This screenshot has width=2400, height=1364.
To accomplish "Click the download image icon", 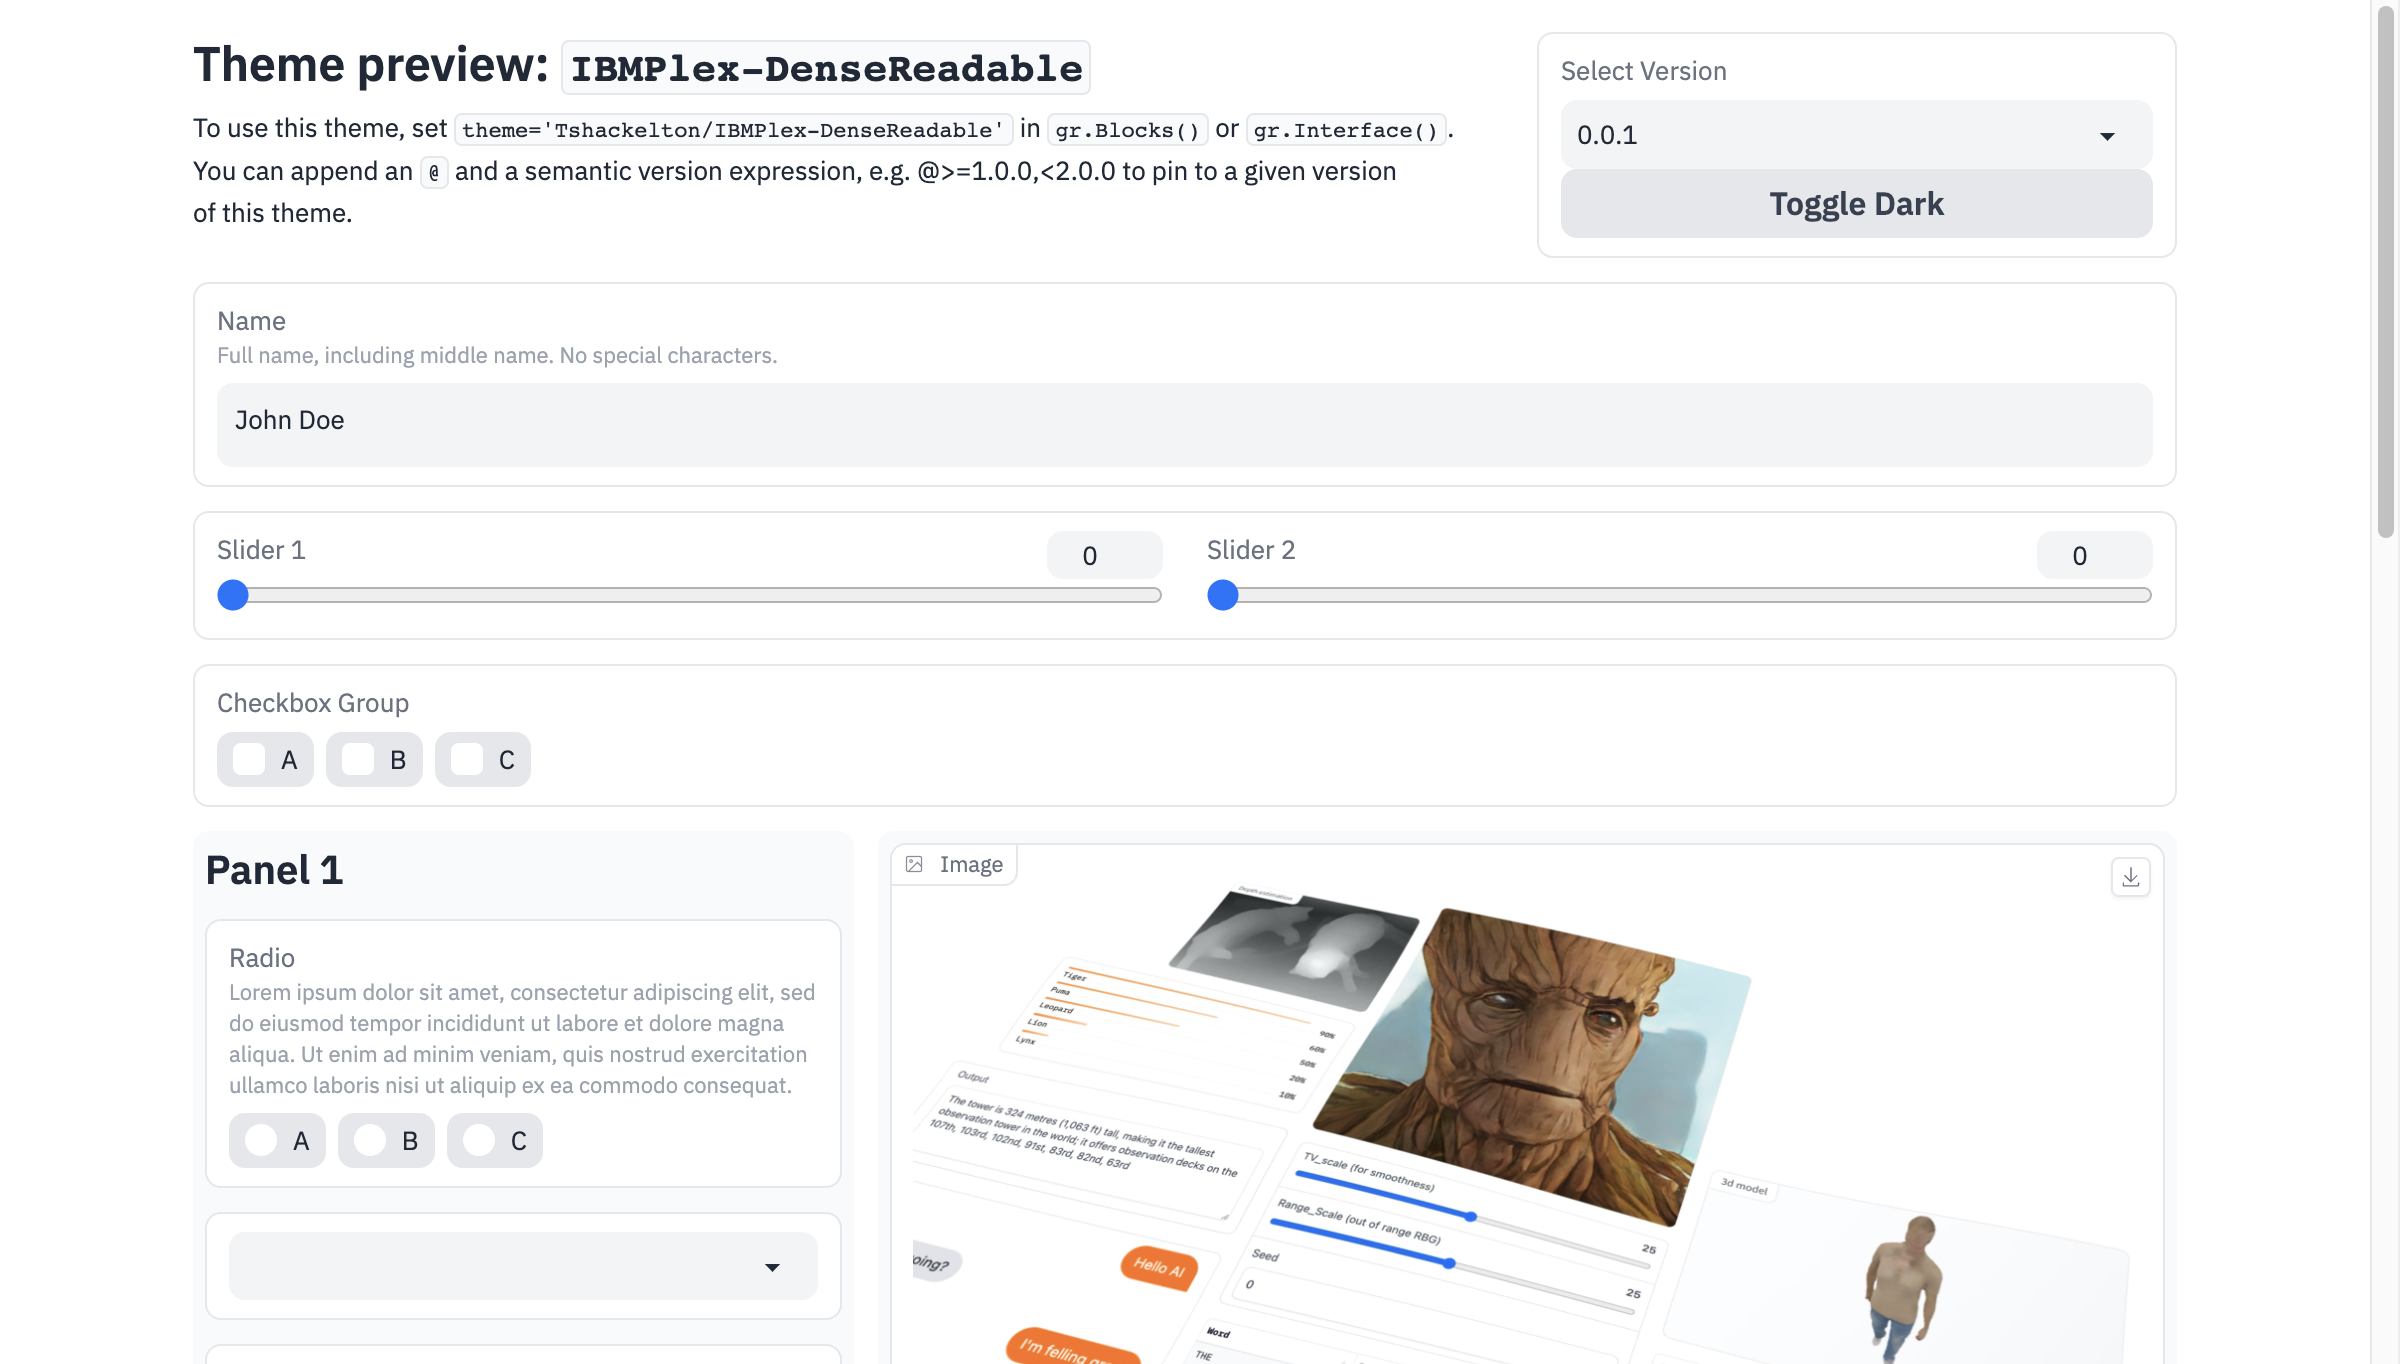I will click(2130, 877).
